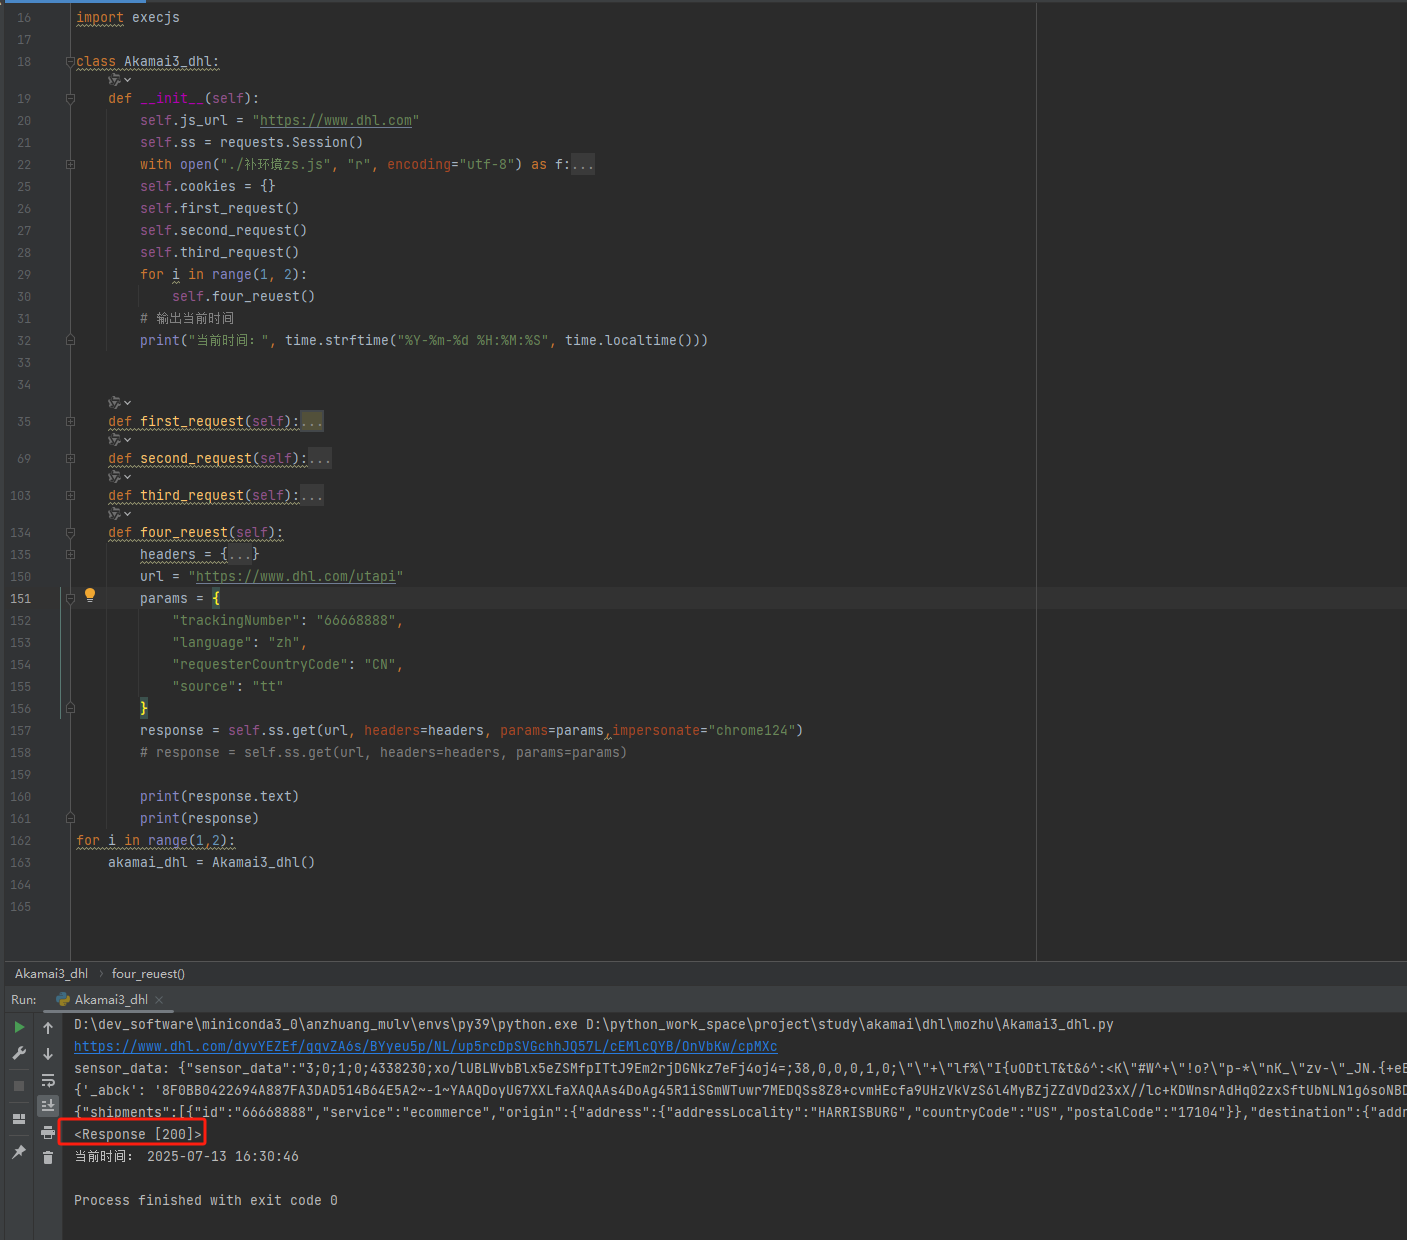Expand the folded 'with open' block

coord(70,165)
